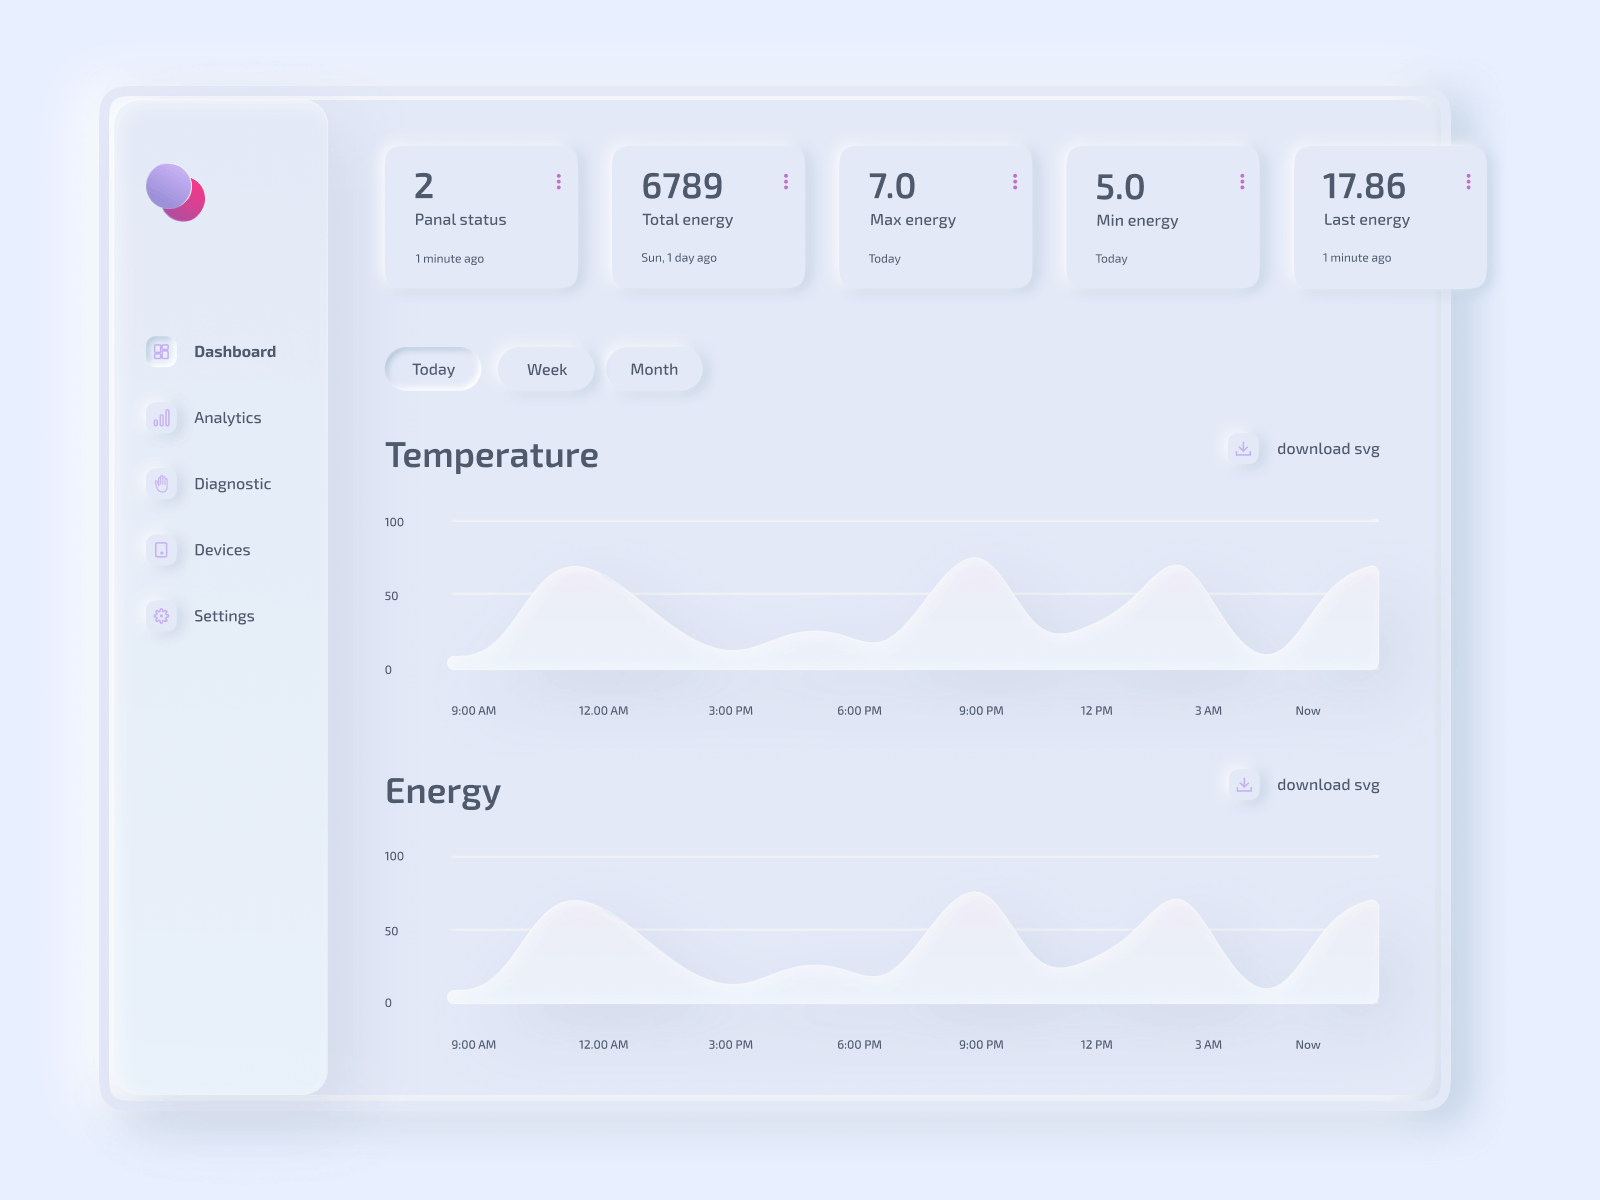Open the Panal status card options menu
1600x1200 pixels.
click(x=558, y=181)
